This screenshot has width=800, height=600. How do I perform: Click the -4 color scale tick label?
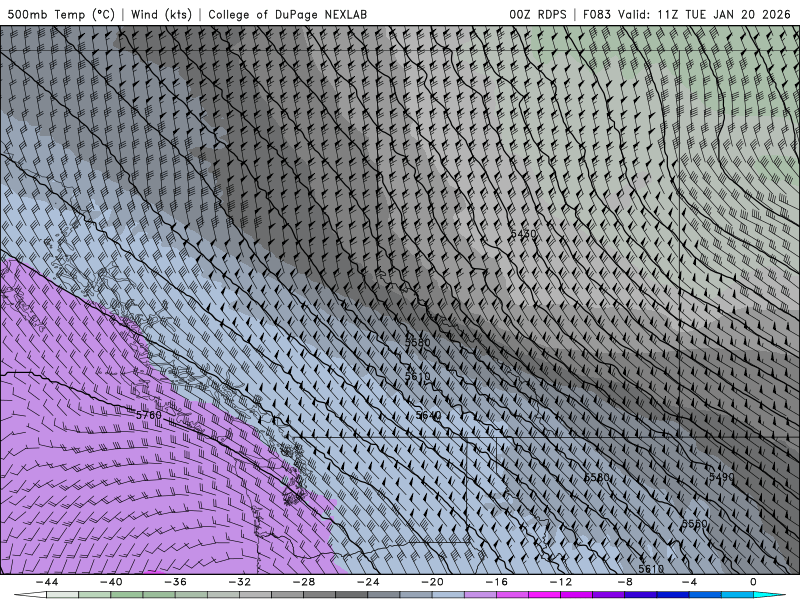[690, 582]
